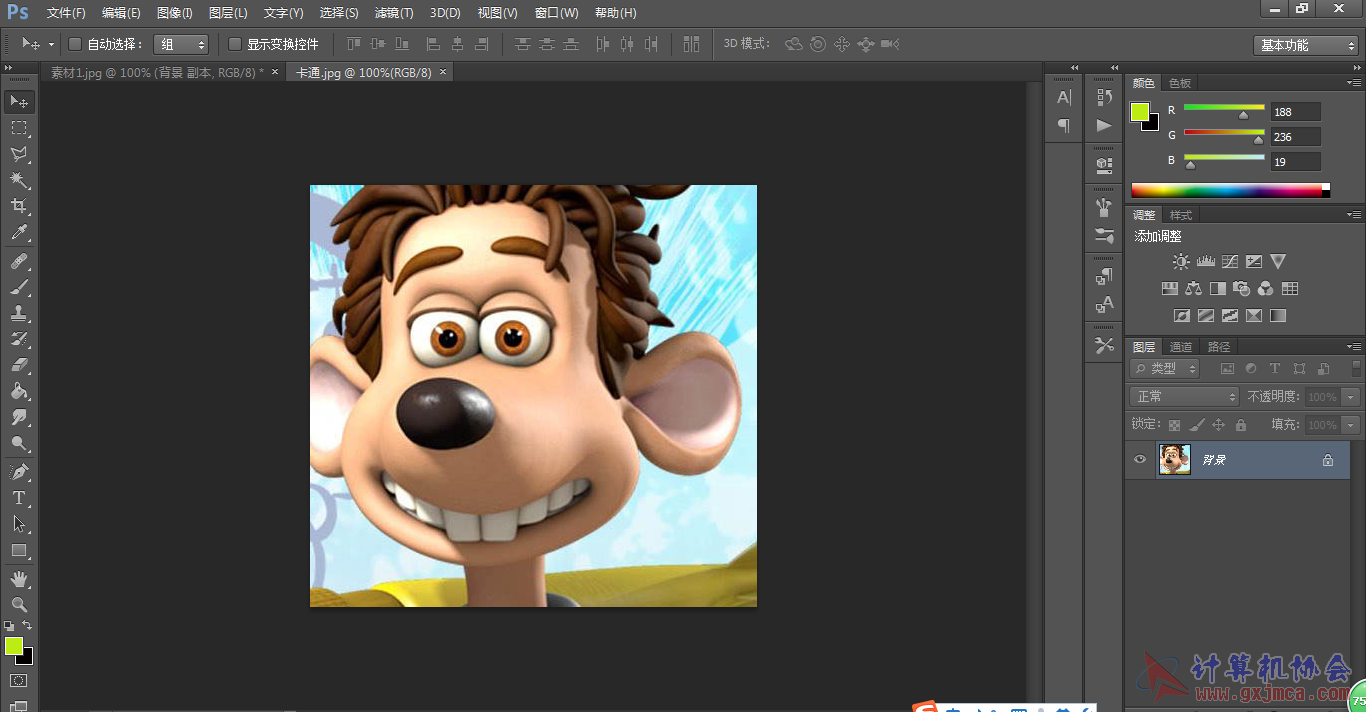The width and height of the screenshot is (1366, 712).
Task: Select the Zoom tool
Action: click(19, 605)
